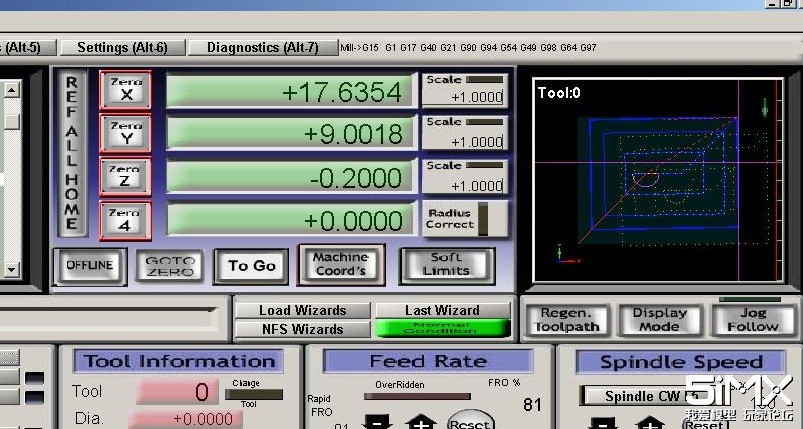
Task: Click the Spindle Speed panel header
Action: point(681,362)
